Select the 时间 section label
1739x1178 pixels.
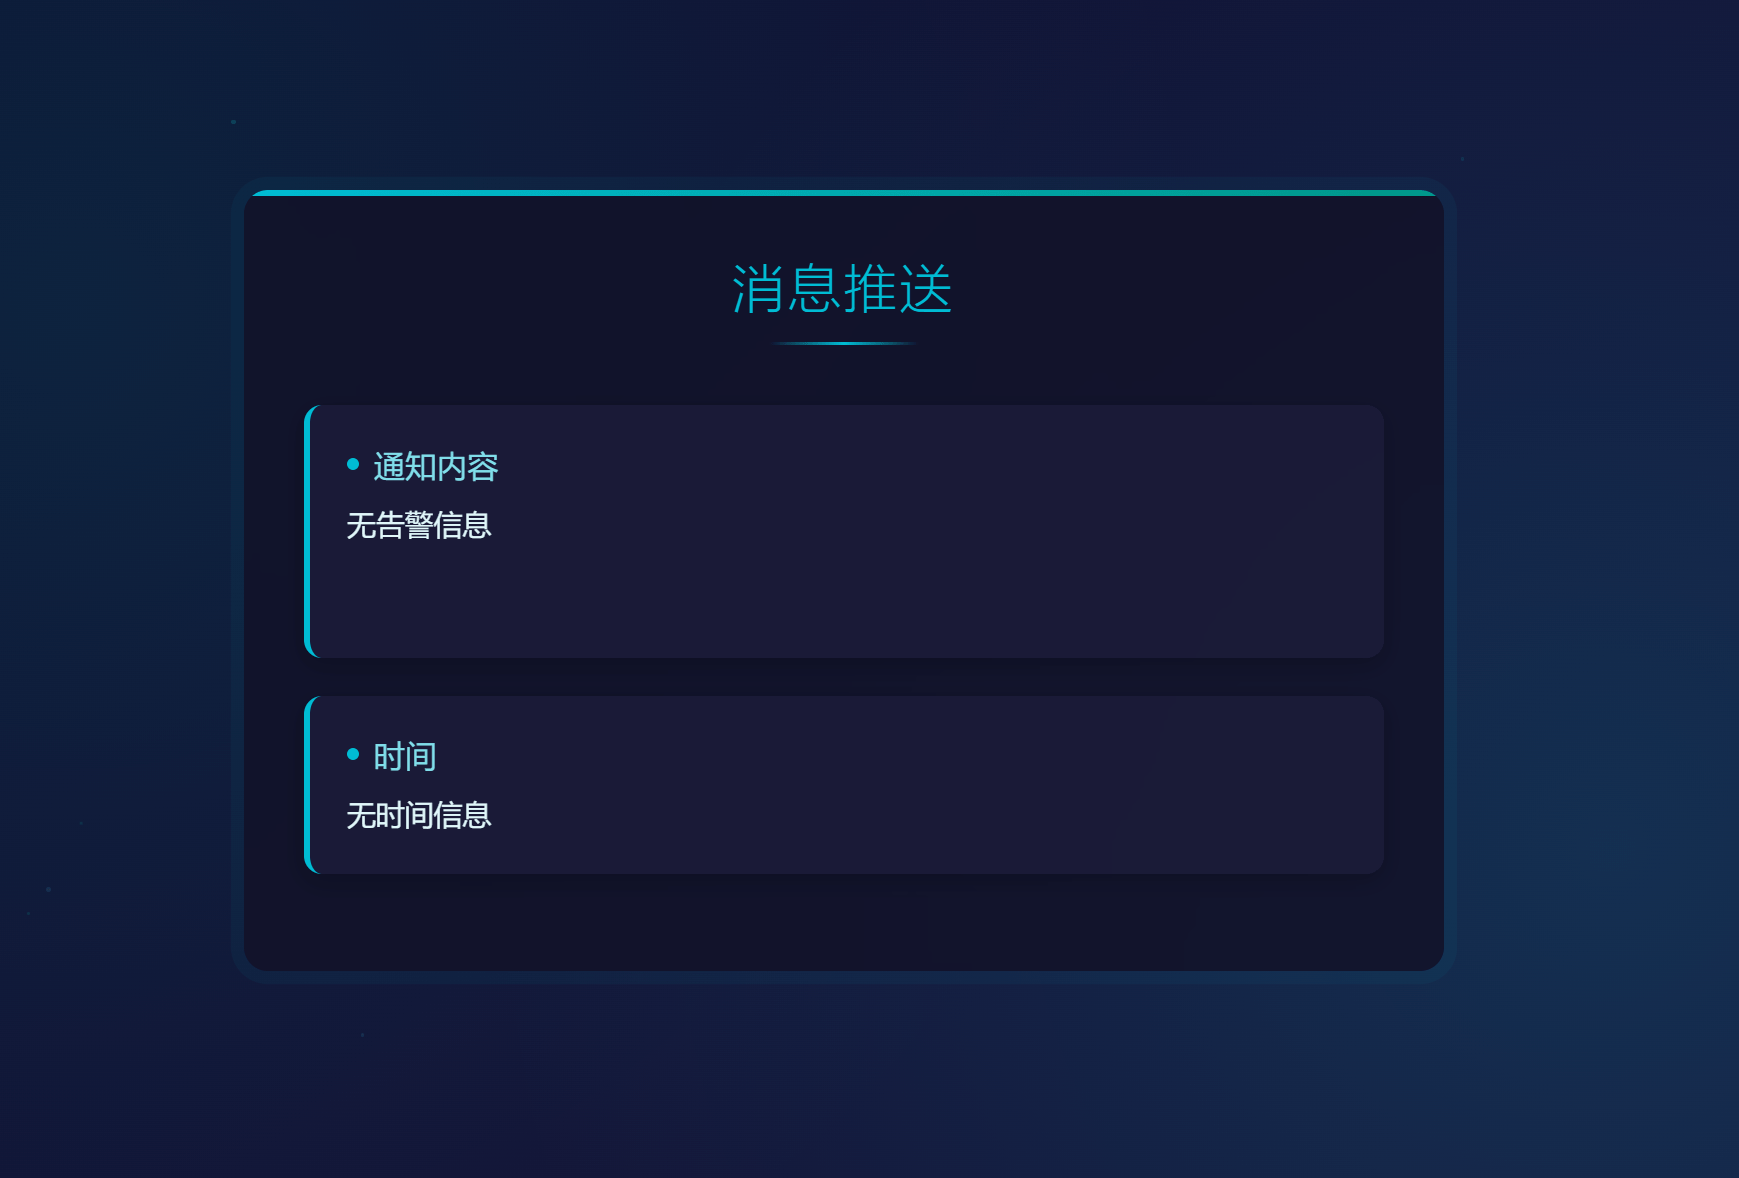coord(404,757)
